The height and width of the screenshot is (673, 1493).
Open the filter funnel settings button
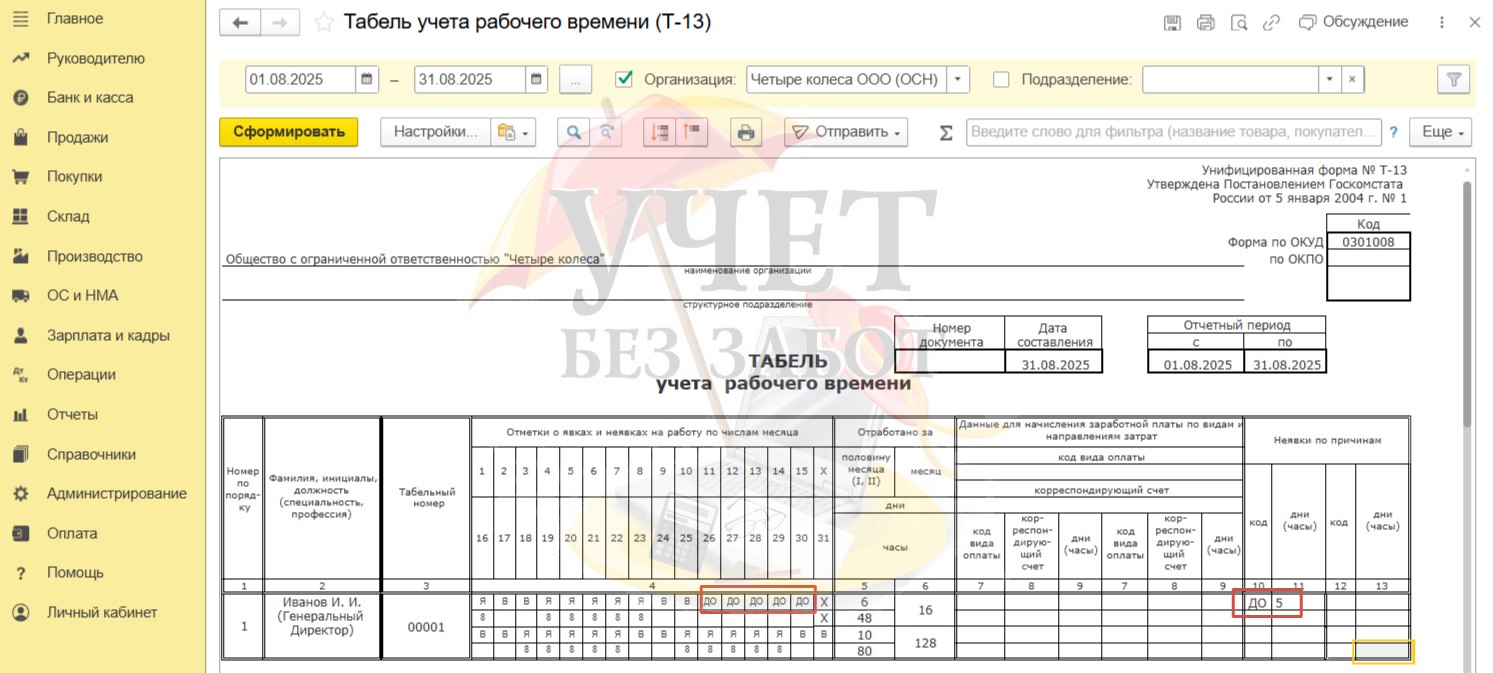click(1454, 79)
